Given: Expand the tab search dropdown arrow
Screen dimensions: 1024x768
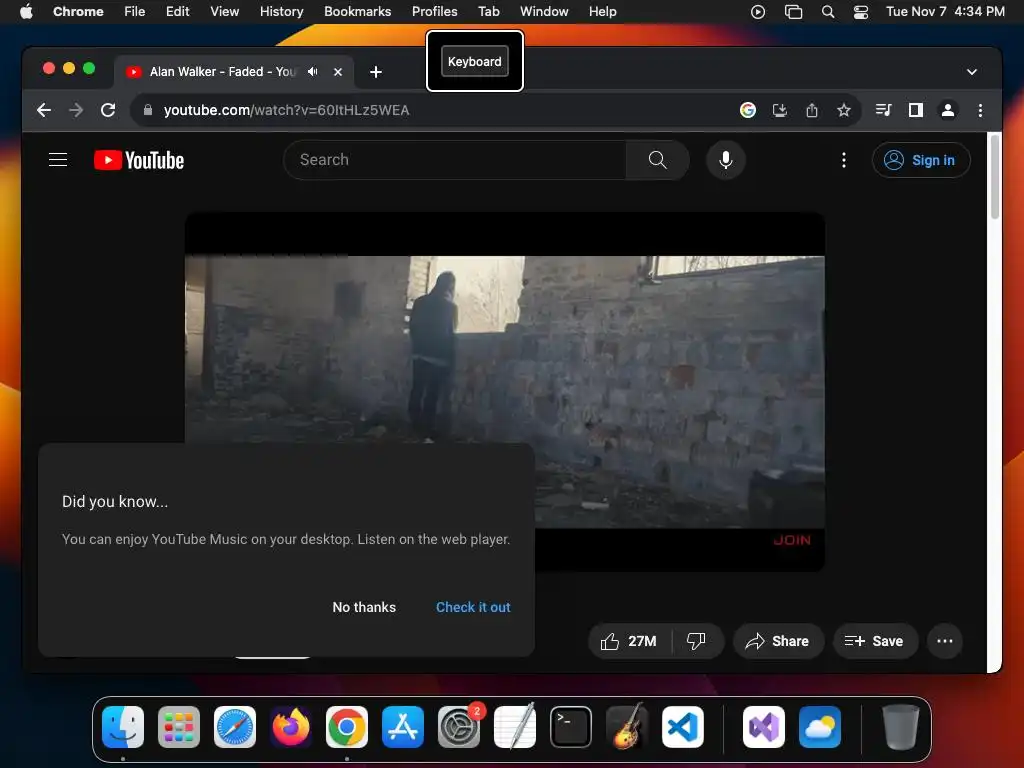Looking at the screenshot, I should pyautogui.click(x=972, y=72).
